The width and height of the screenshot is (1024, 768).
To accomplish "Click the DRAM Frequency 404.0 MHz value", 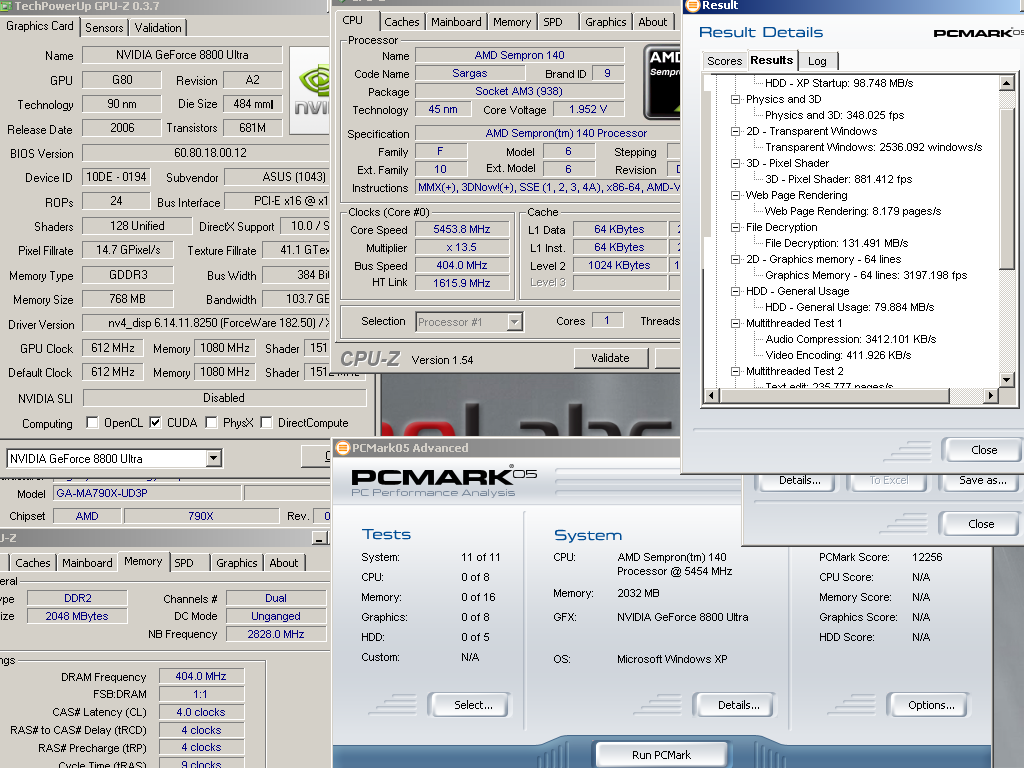I will pyautogui.click(x=200, y=677).
